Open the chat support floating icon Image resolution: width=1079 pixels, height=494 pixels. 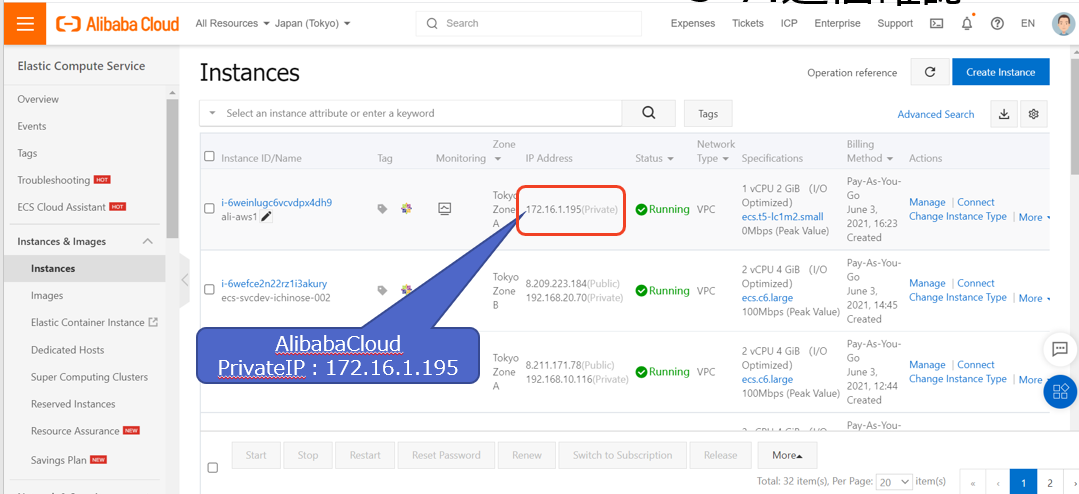click(x=1060, y=349)
